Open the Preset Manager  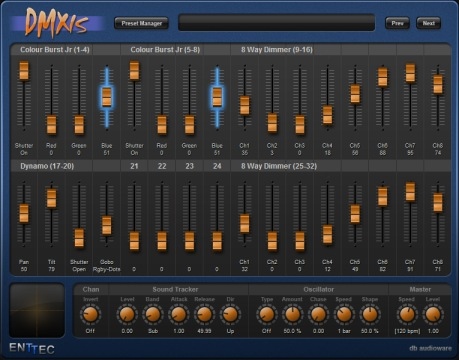click(x=141, y=23)
